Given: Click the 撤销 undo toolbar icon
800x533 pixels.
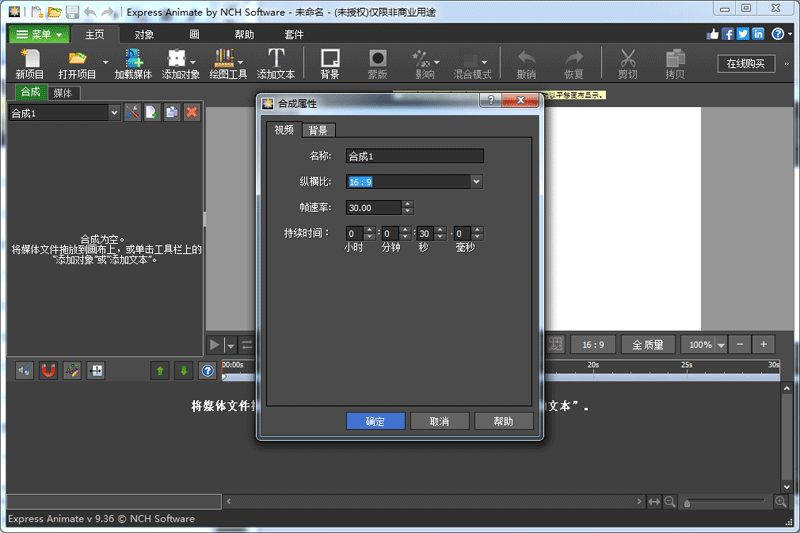Looking at the screenshot, I should tap(526, 58).
